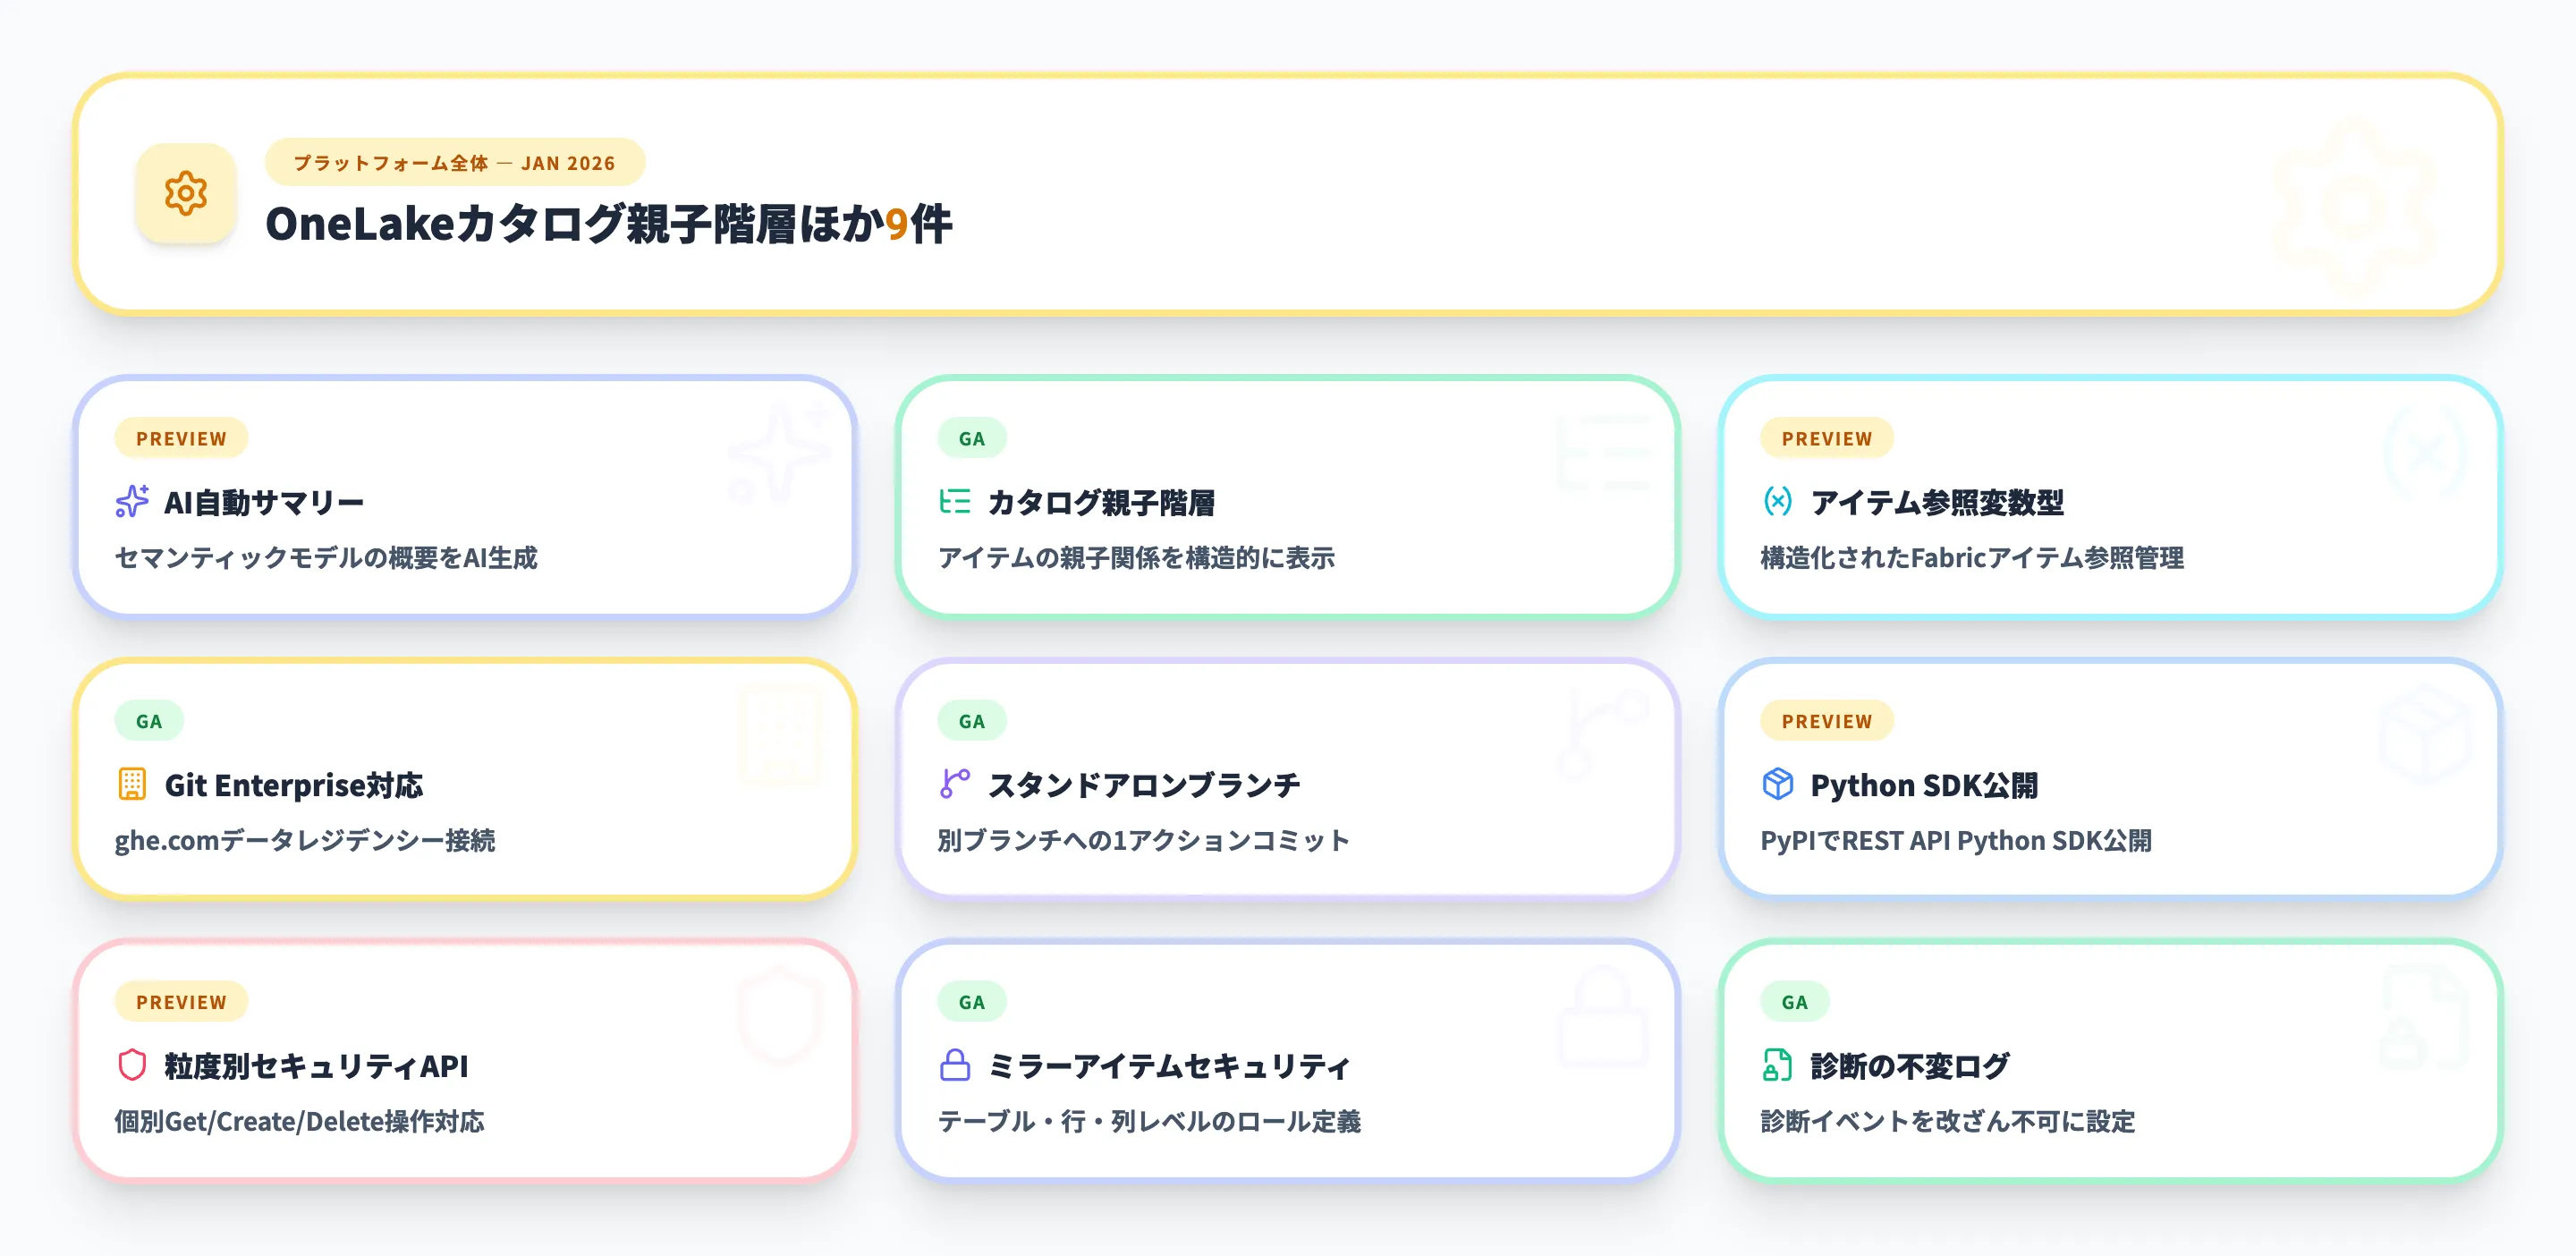Toggle the PREVIEW badge on AI自動サマリー
The width and height of the screenshot is (2576, 1256).
181,438
